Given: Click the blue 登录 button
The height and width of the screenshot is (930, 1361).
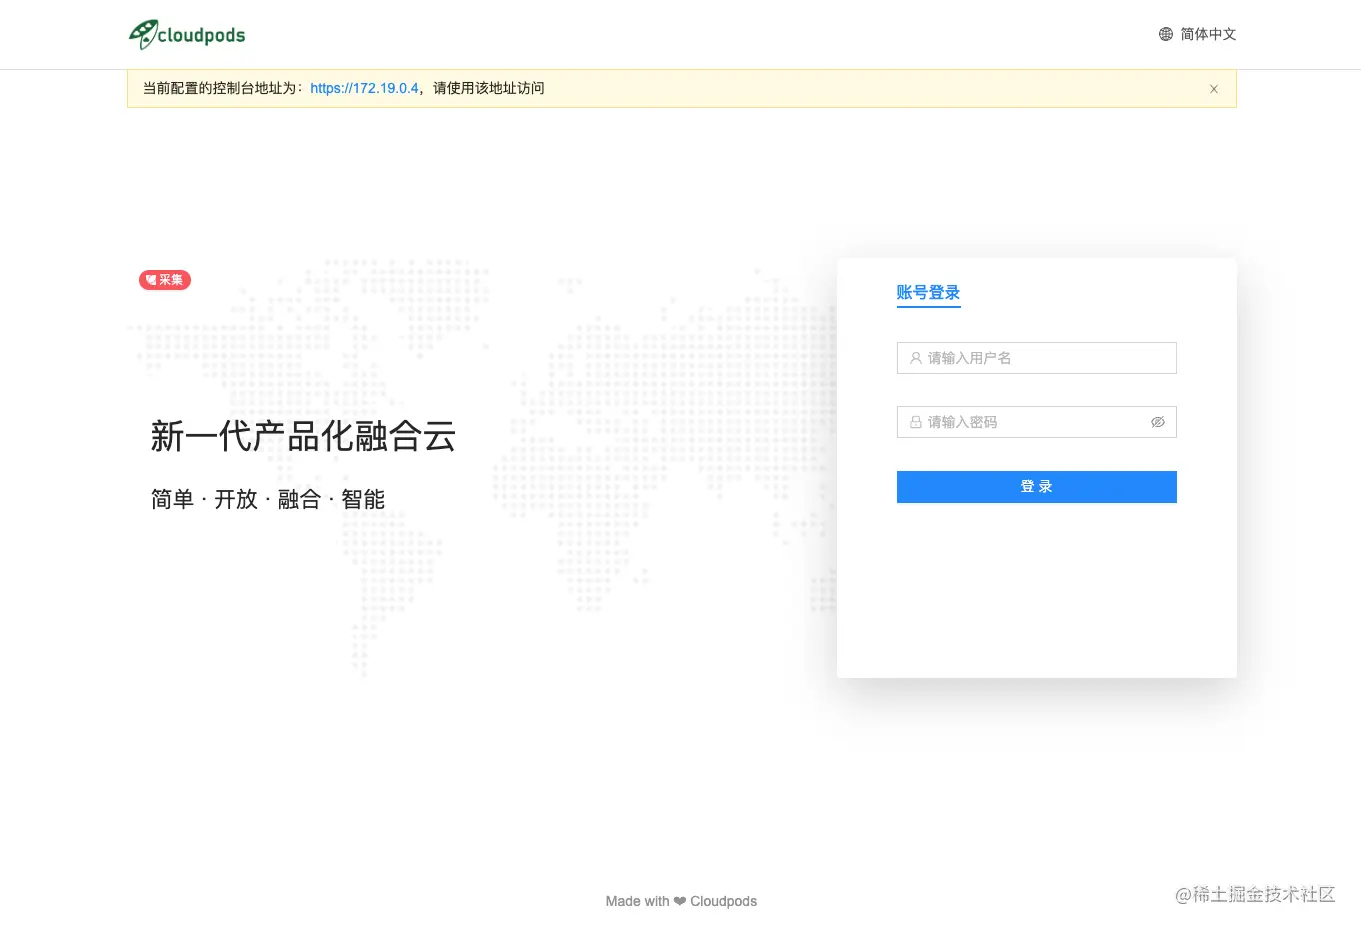Looking at the screenshot, I should tap(1036, 487).
